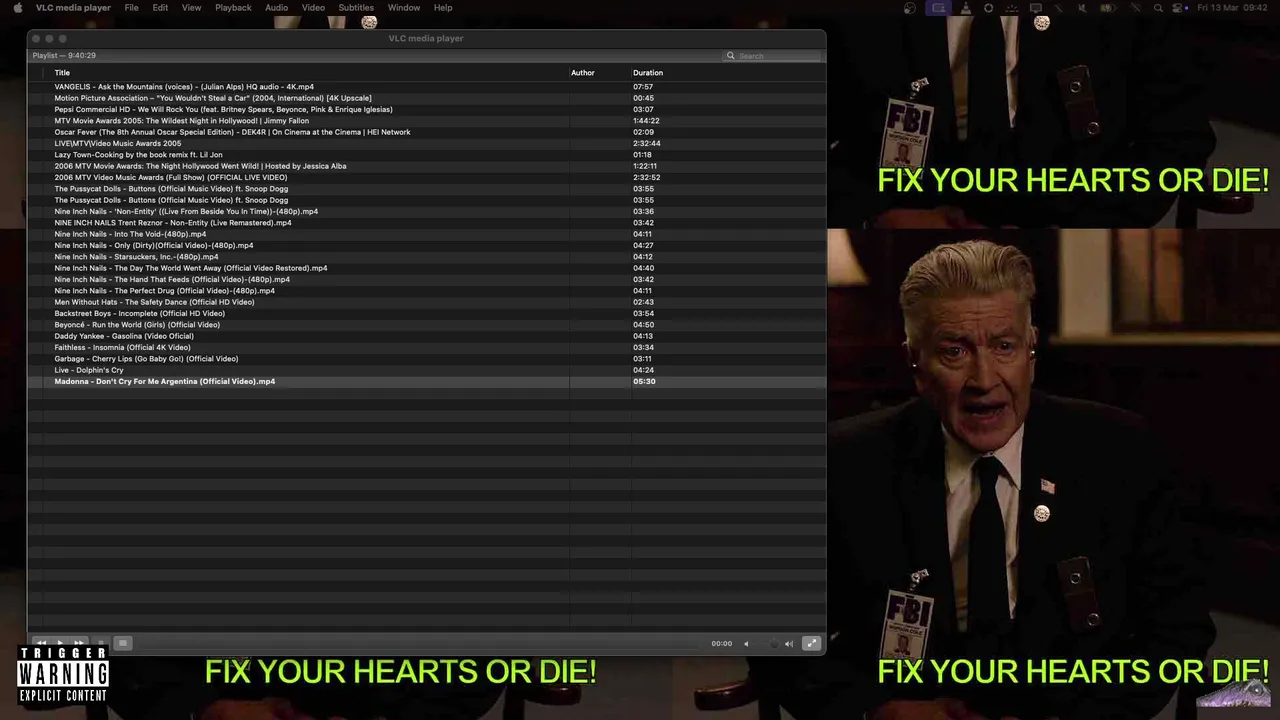The width and height of the screenshot is (1280, 720).
Task: Select Daddy Yankee - Gasolina track
Action: [x=427, y=336]
